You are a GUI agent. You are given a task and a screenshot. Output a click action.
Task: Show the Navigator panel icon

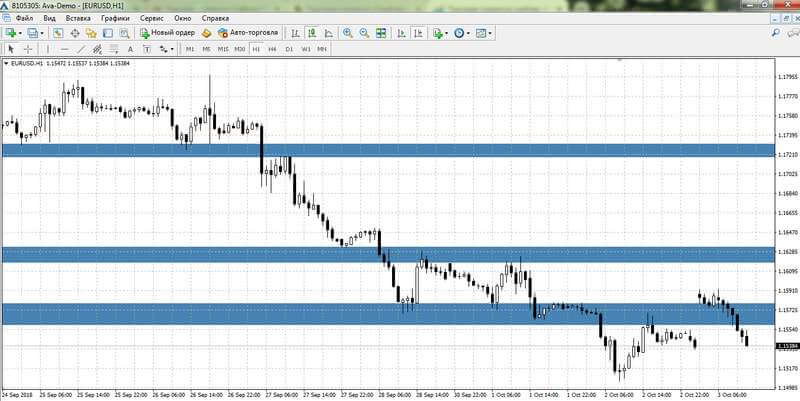[91, 33]
